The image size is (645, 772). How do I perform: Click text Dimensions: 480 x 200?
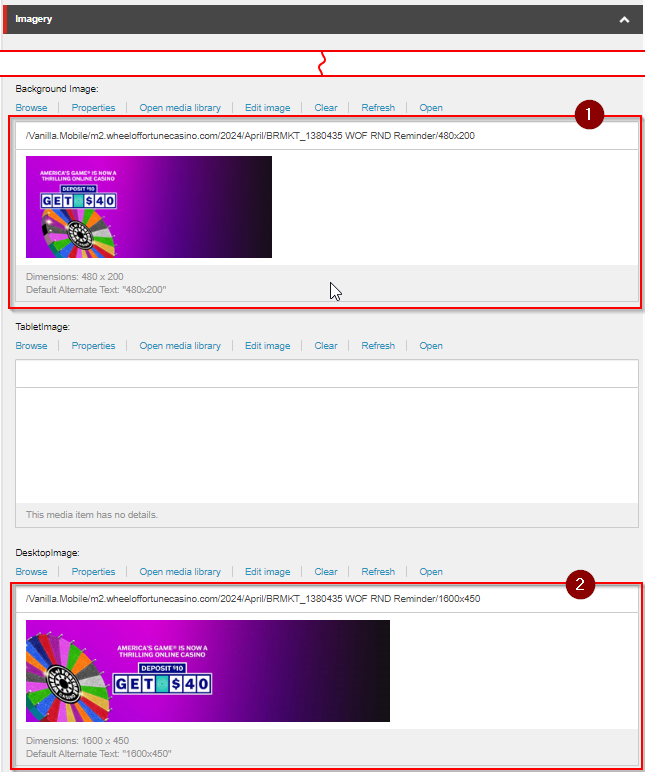[75, 277]
